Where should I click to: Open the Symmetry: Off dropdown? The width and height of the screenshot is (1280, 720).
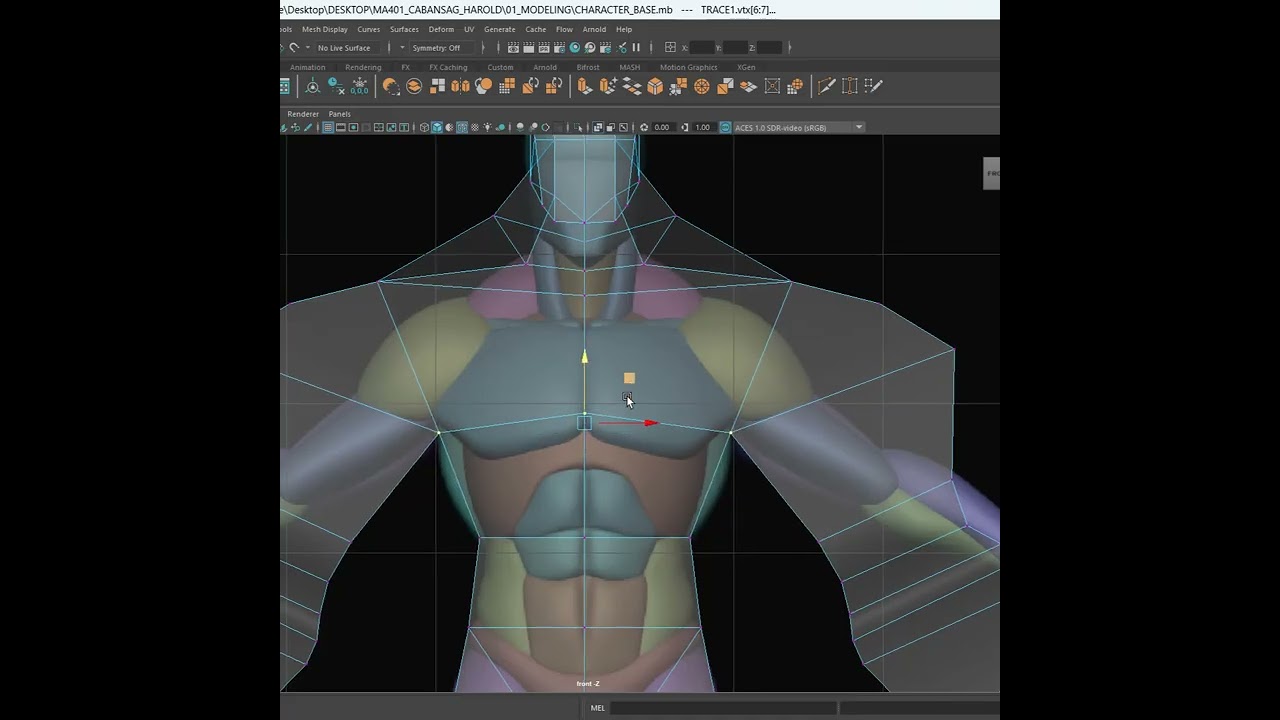442,47
